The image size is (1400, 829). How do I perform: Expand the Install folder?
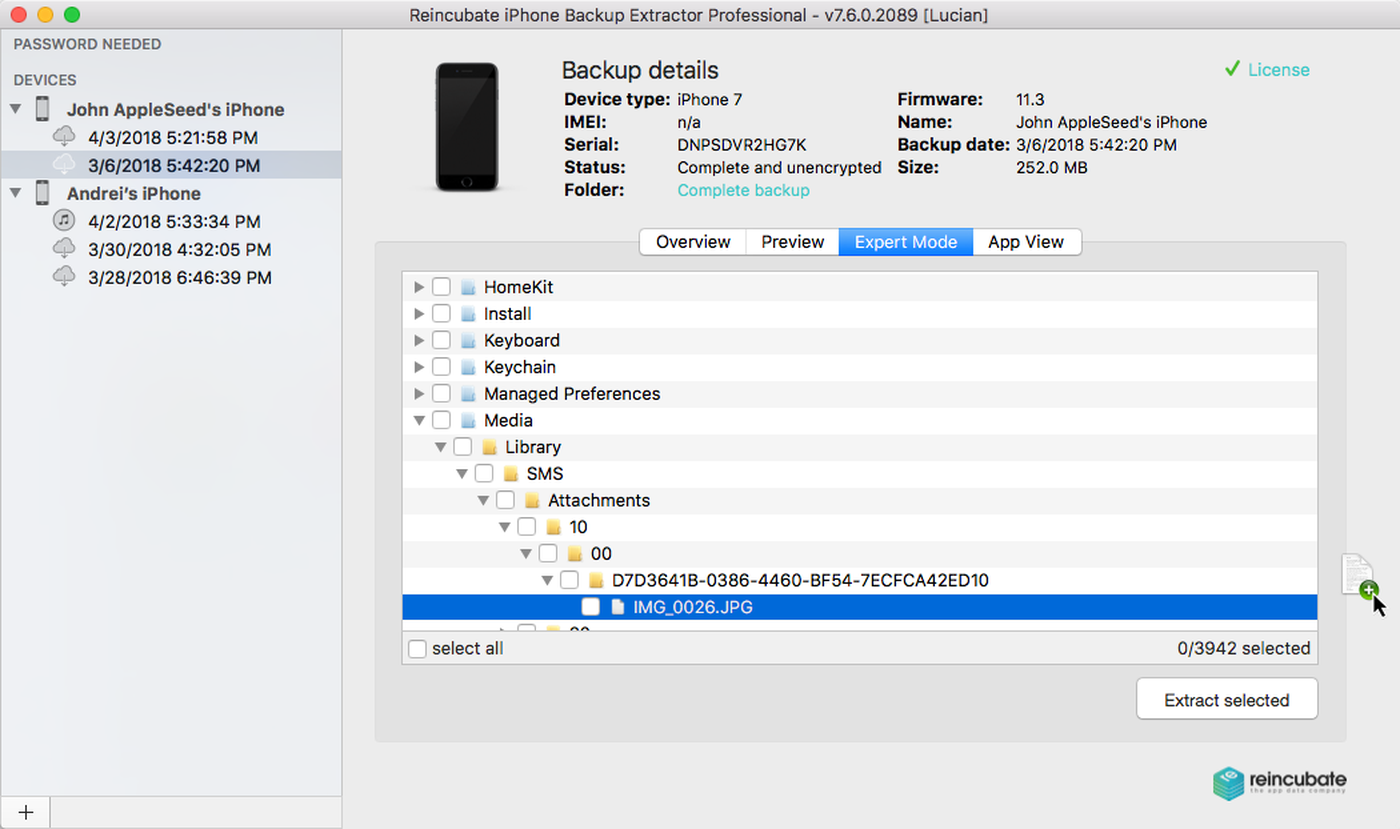[x=419, y=314]
